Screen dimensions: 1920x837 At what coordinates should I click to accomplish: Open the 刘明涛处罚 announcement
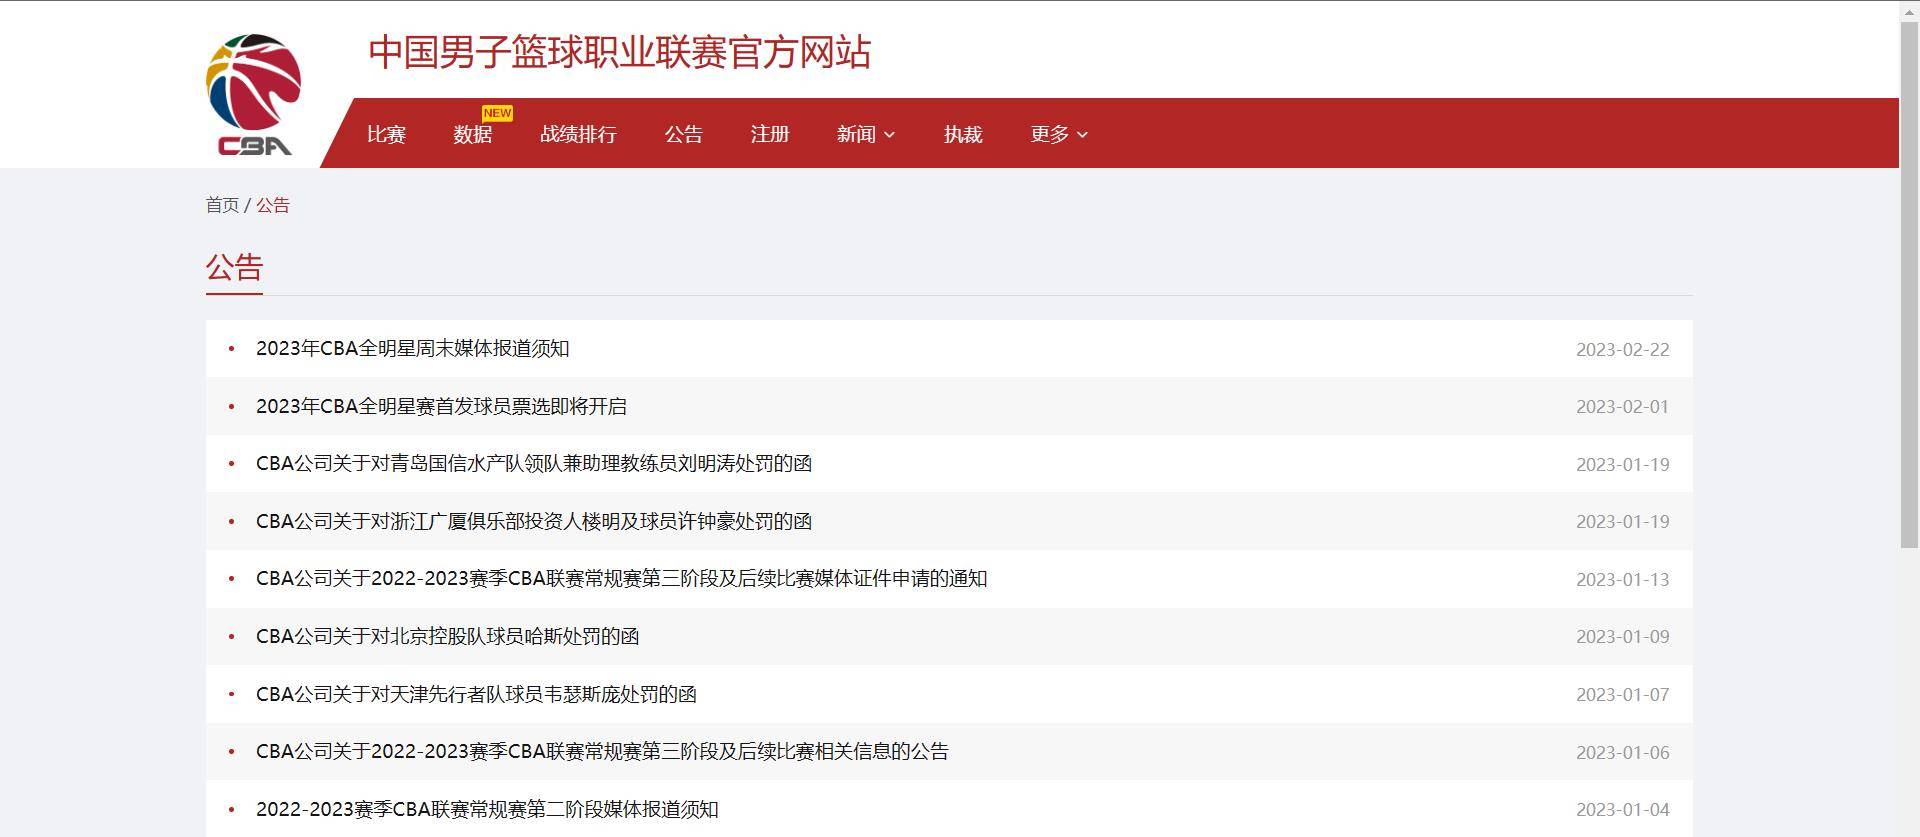(534, 464)
